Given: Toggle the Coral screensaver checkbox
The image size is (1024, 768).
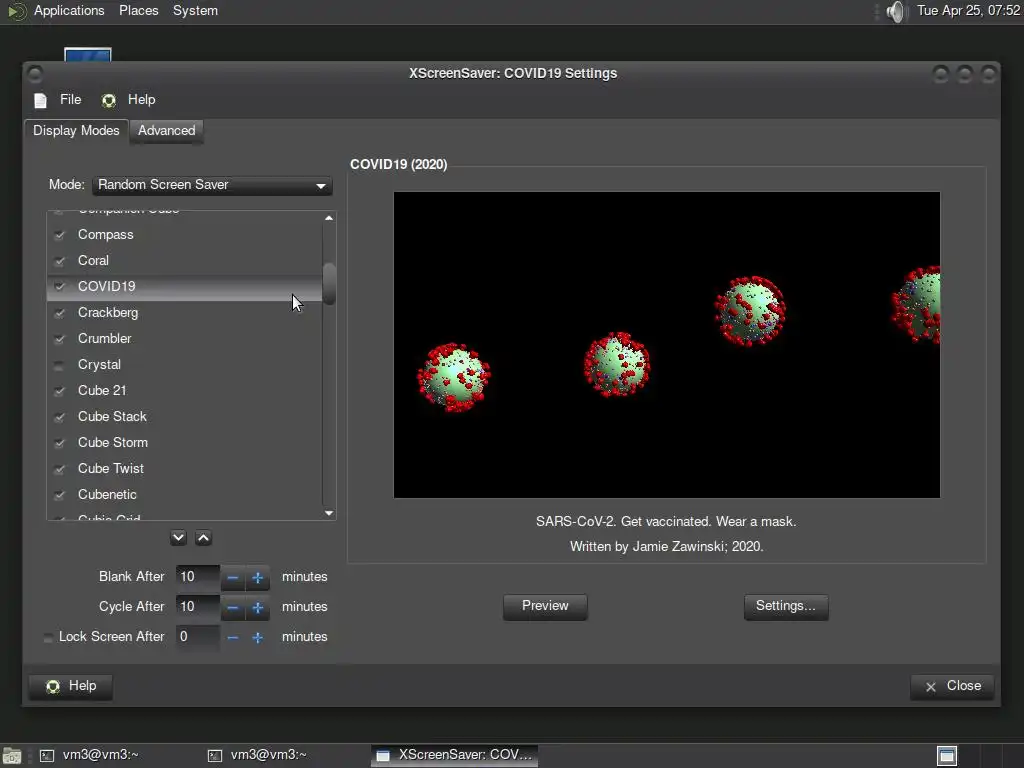Looking at the screenshot, I should pos(59,261).
